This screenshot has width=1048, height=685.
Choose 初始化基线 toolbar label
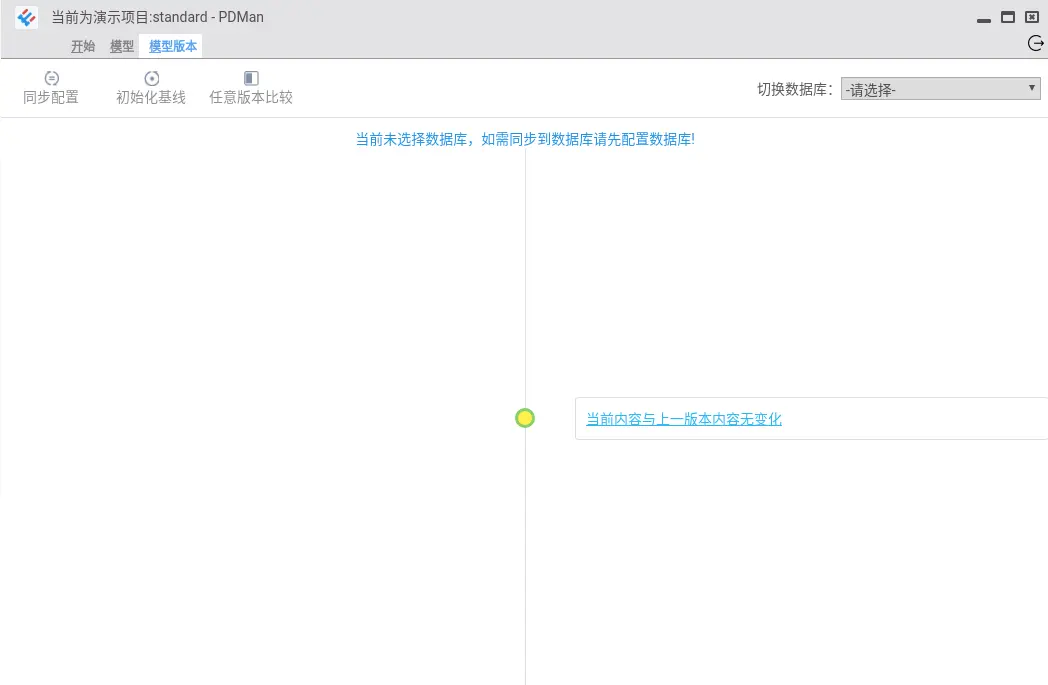click(x=151, y=98)
